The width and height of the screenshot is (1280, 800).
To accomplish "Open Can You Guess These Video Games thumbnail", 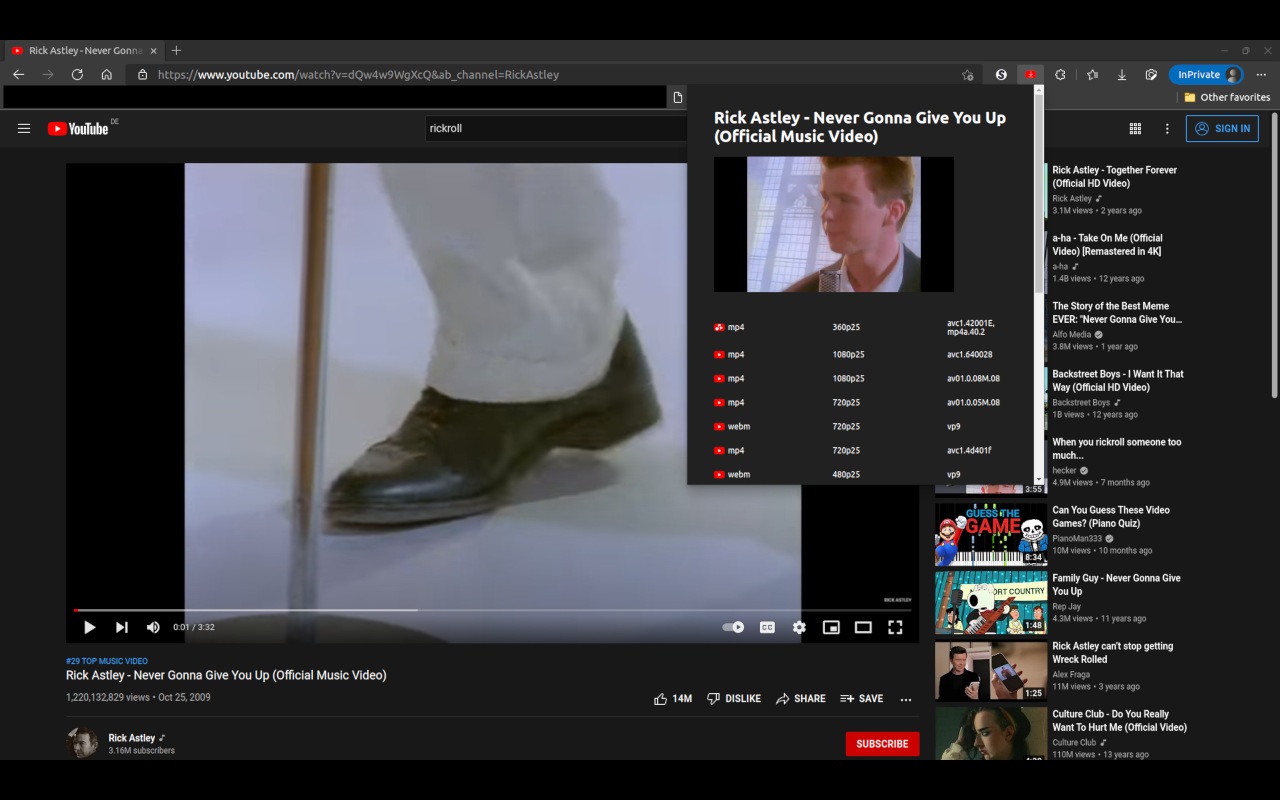I will coord(991,534).
